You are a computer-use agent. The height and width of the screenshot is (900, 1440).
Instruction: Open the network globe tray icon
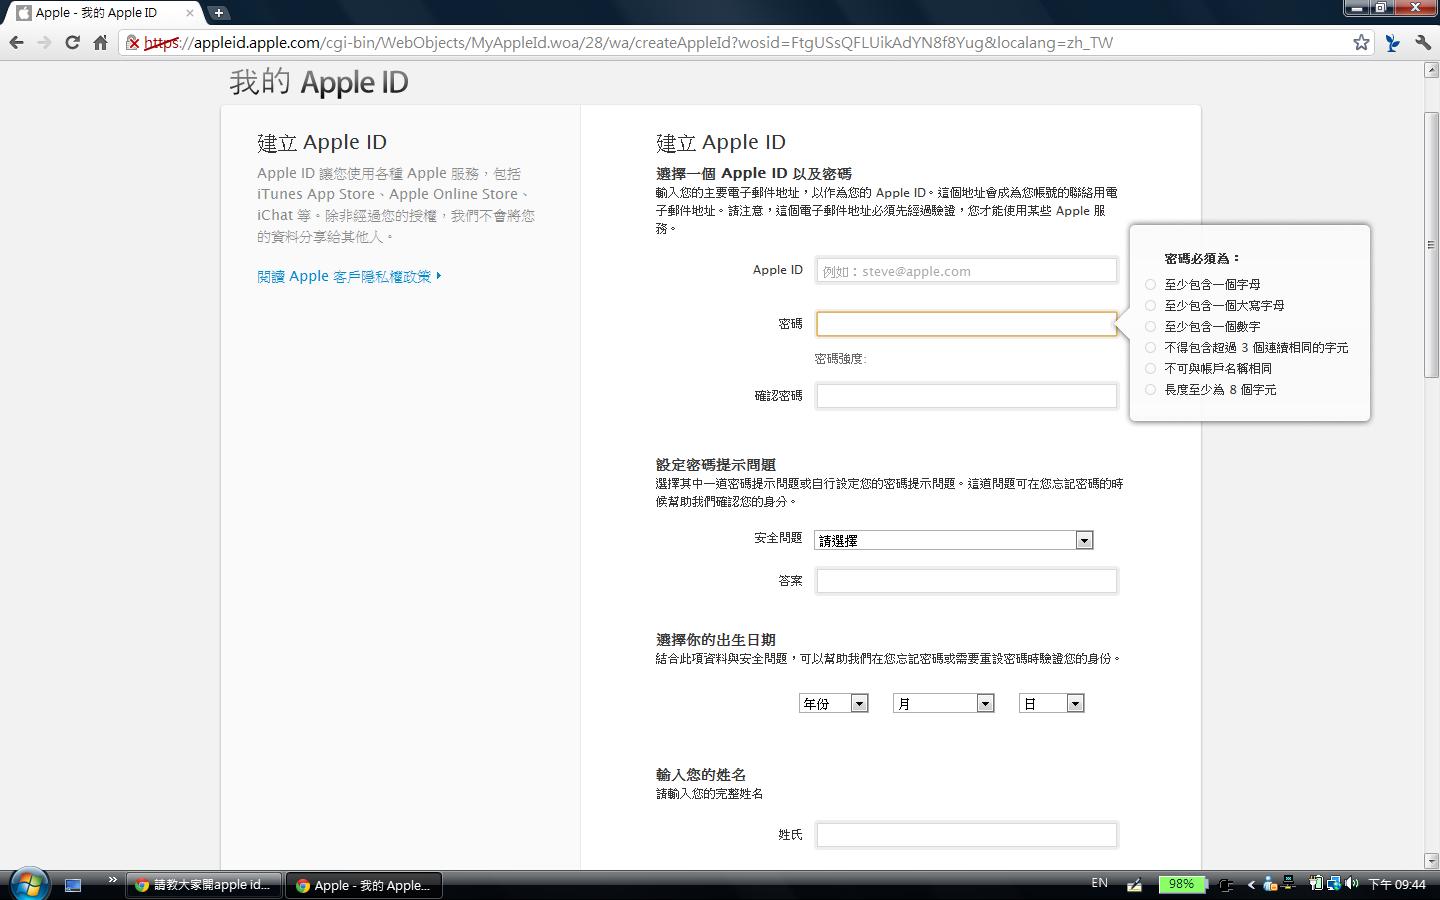tap(1333, 883)
